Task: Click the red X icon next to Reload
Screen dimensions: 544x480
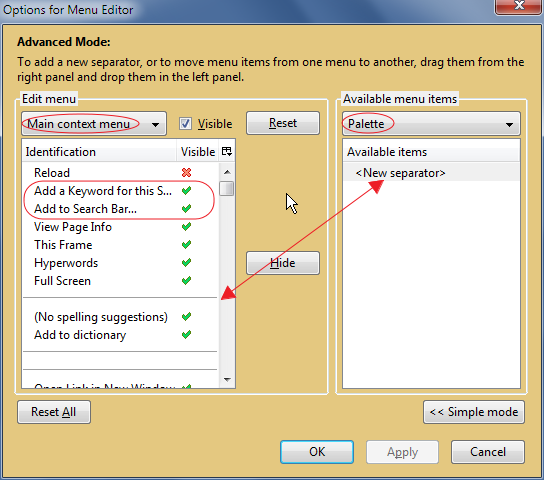Action: click(x=186, y=172)
